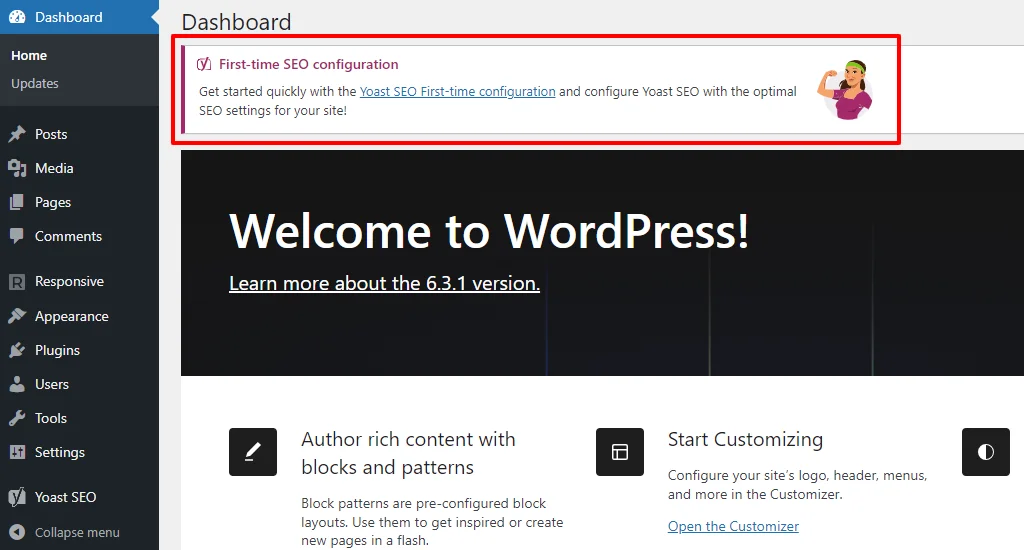Viewport: 1024px width, 550px height.
Task: Open the Plugins menu
Action: [x=79, y=350]
